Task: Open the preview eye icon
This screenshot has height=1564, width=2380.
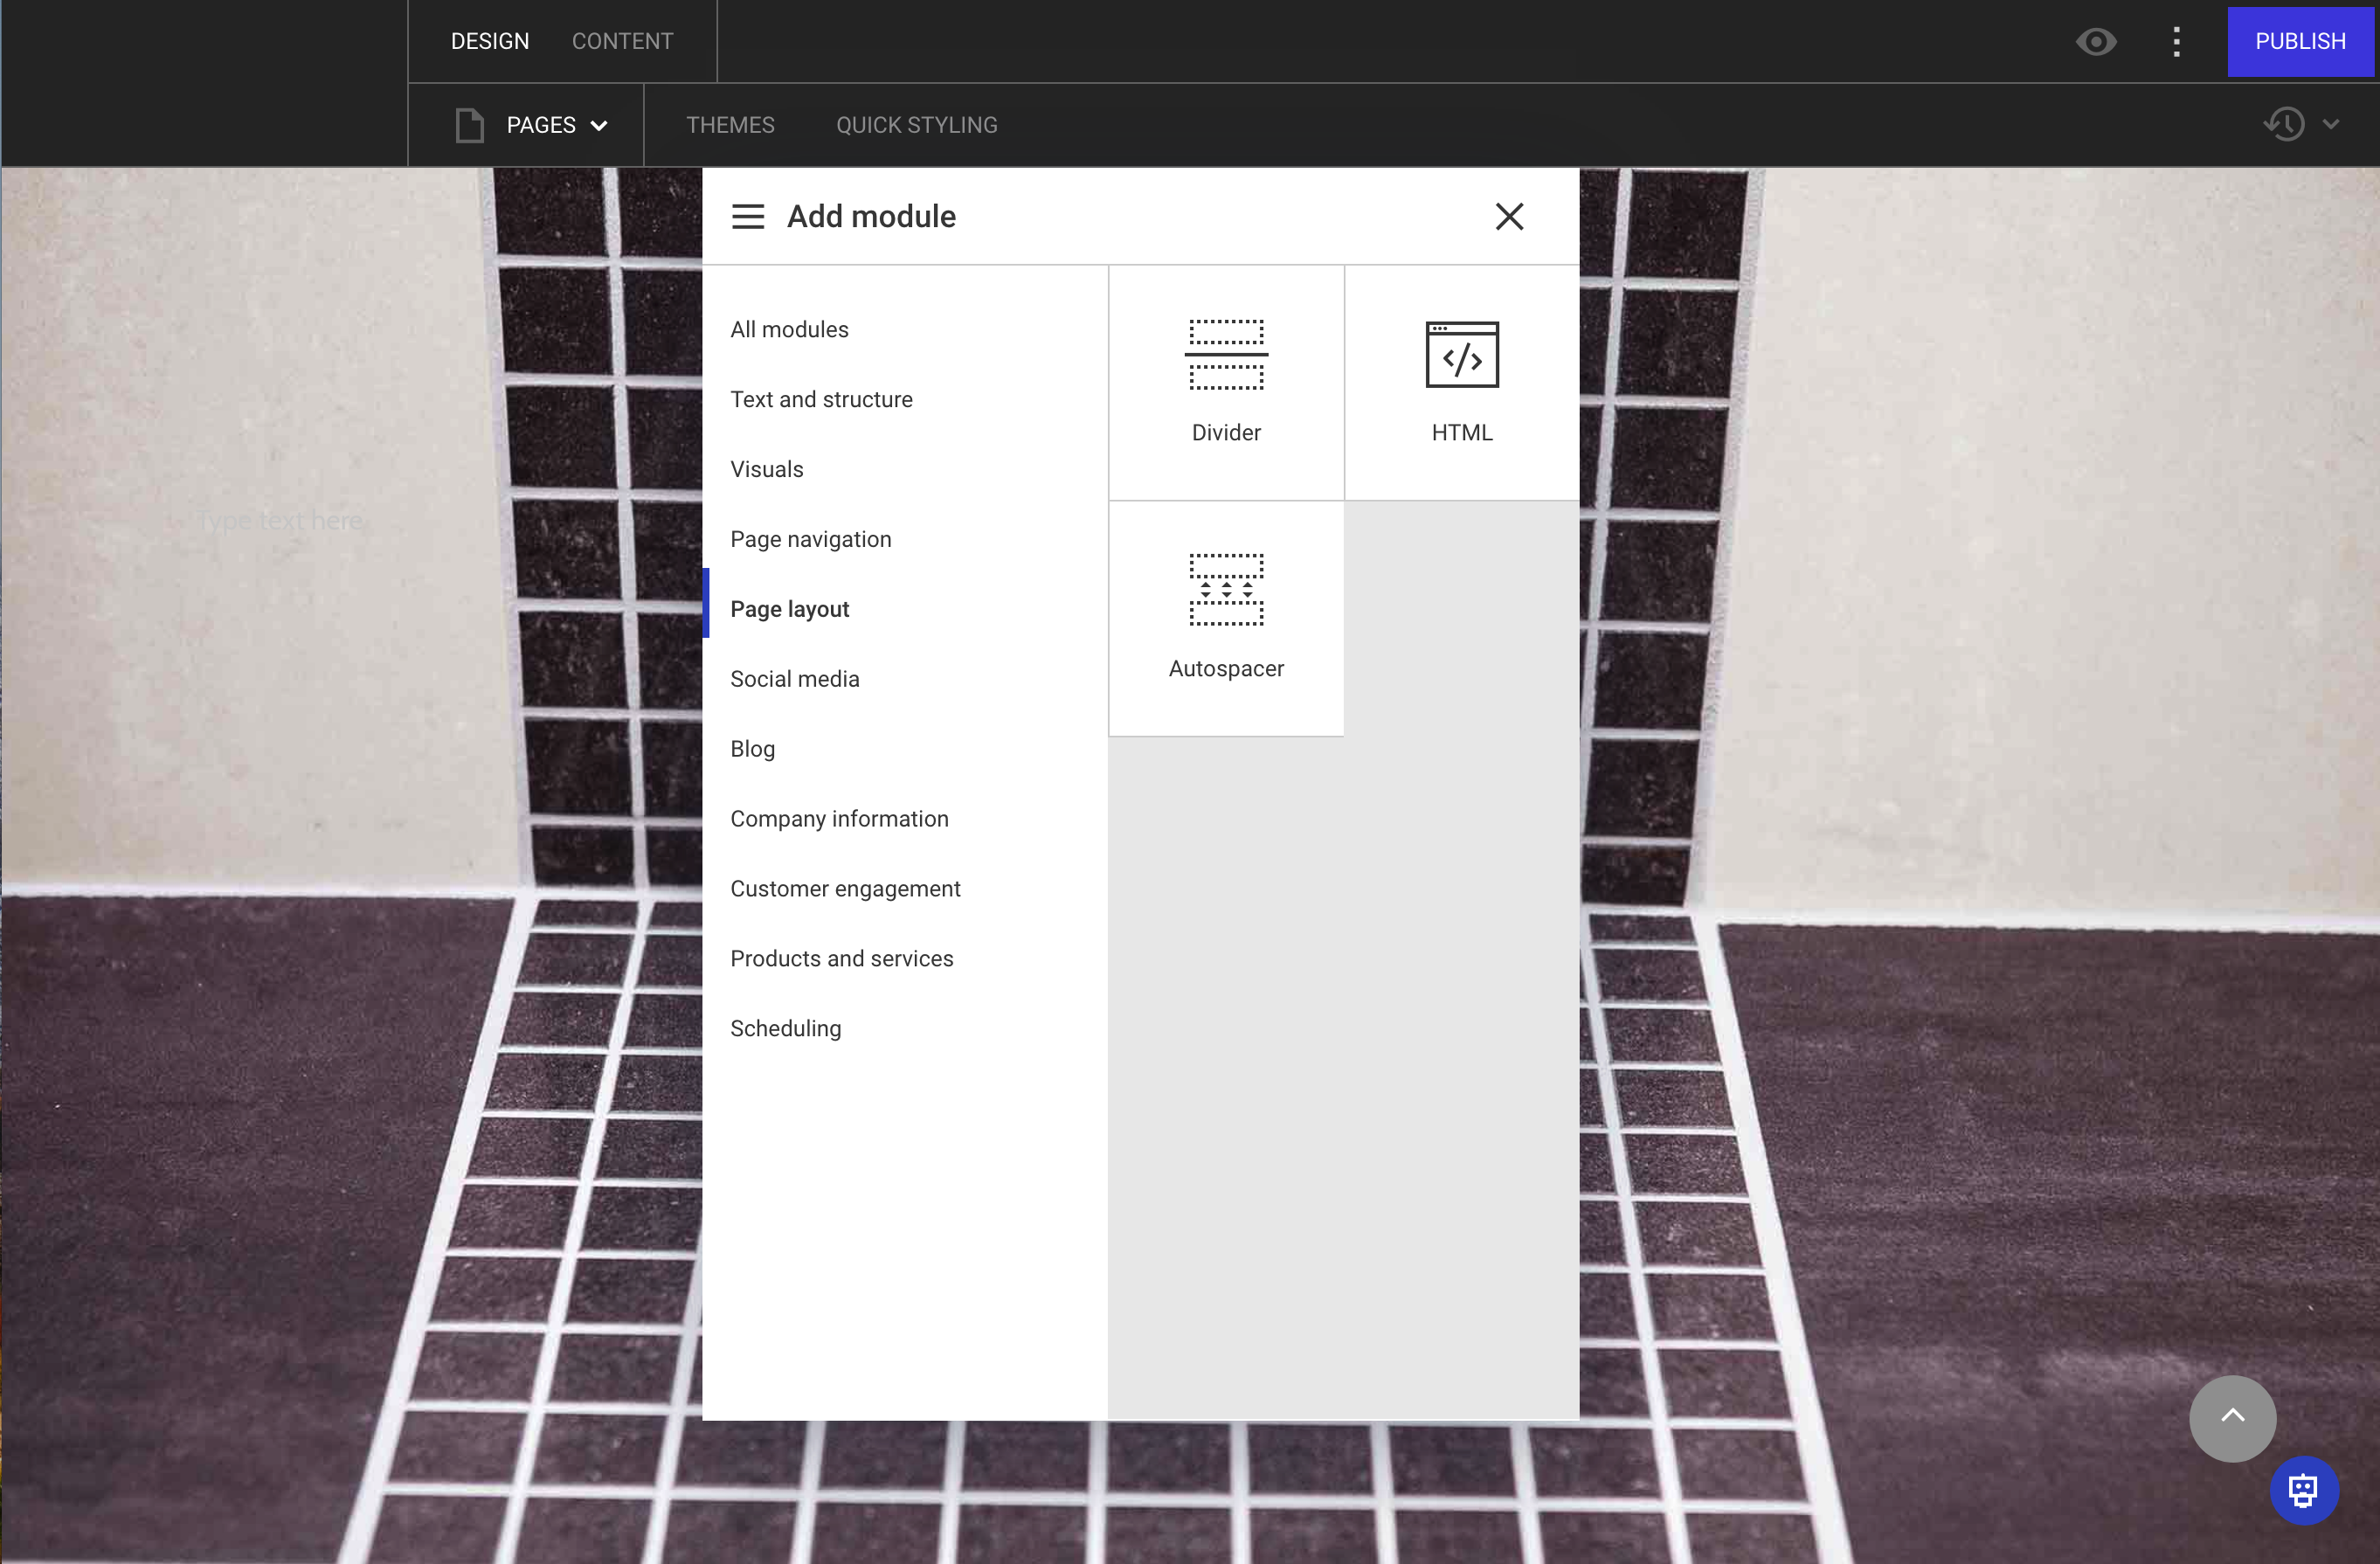Action: (2096, 41)
